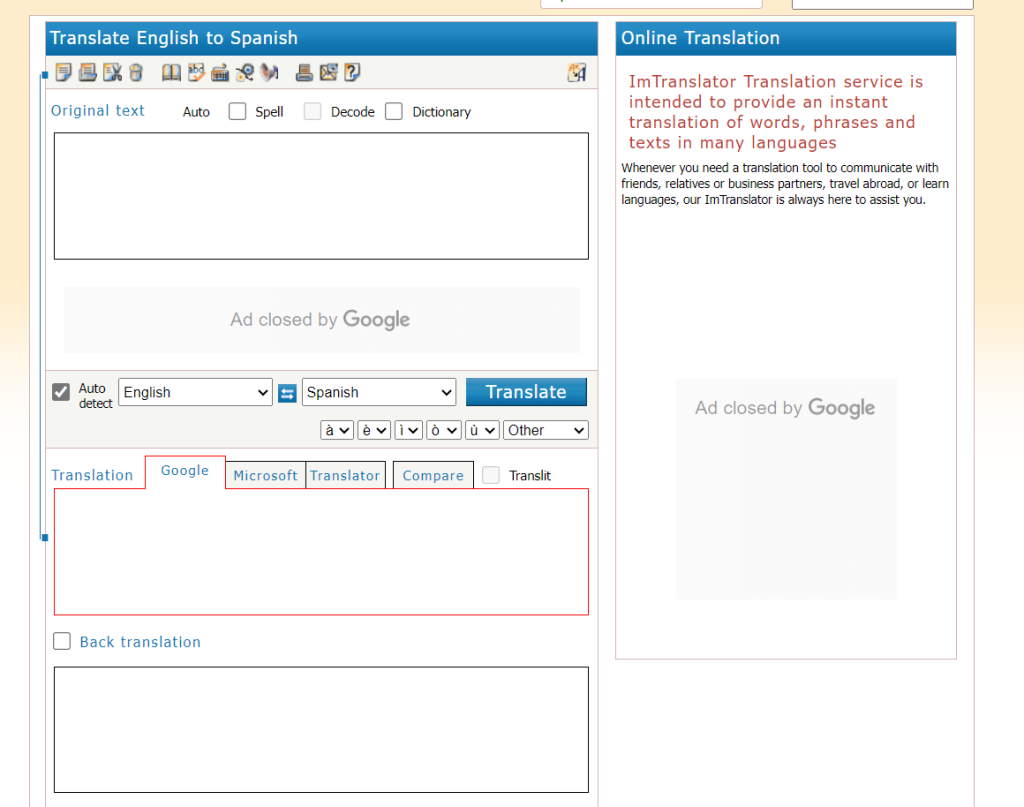Switch to the Translator tab

coord(345,475)
